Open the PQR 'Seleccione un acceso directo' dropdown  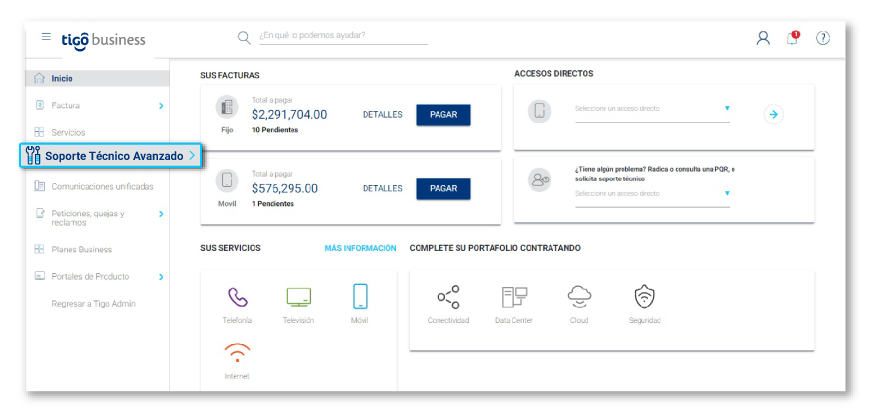tap(652, 196)
